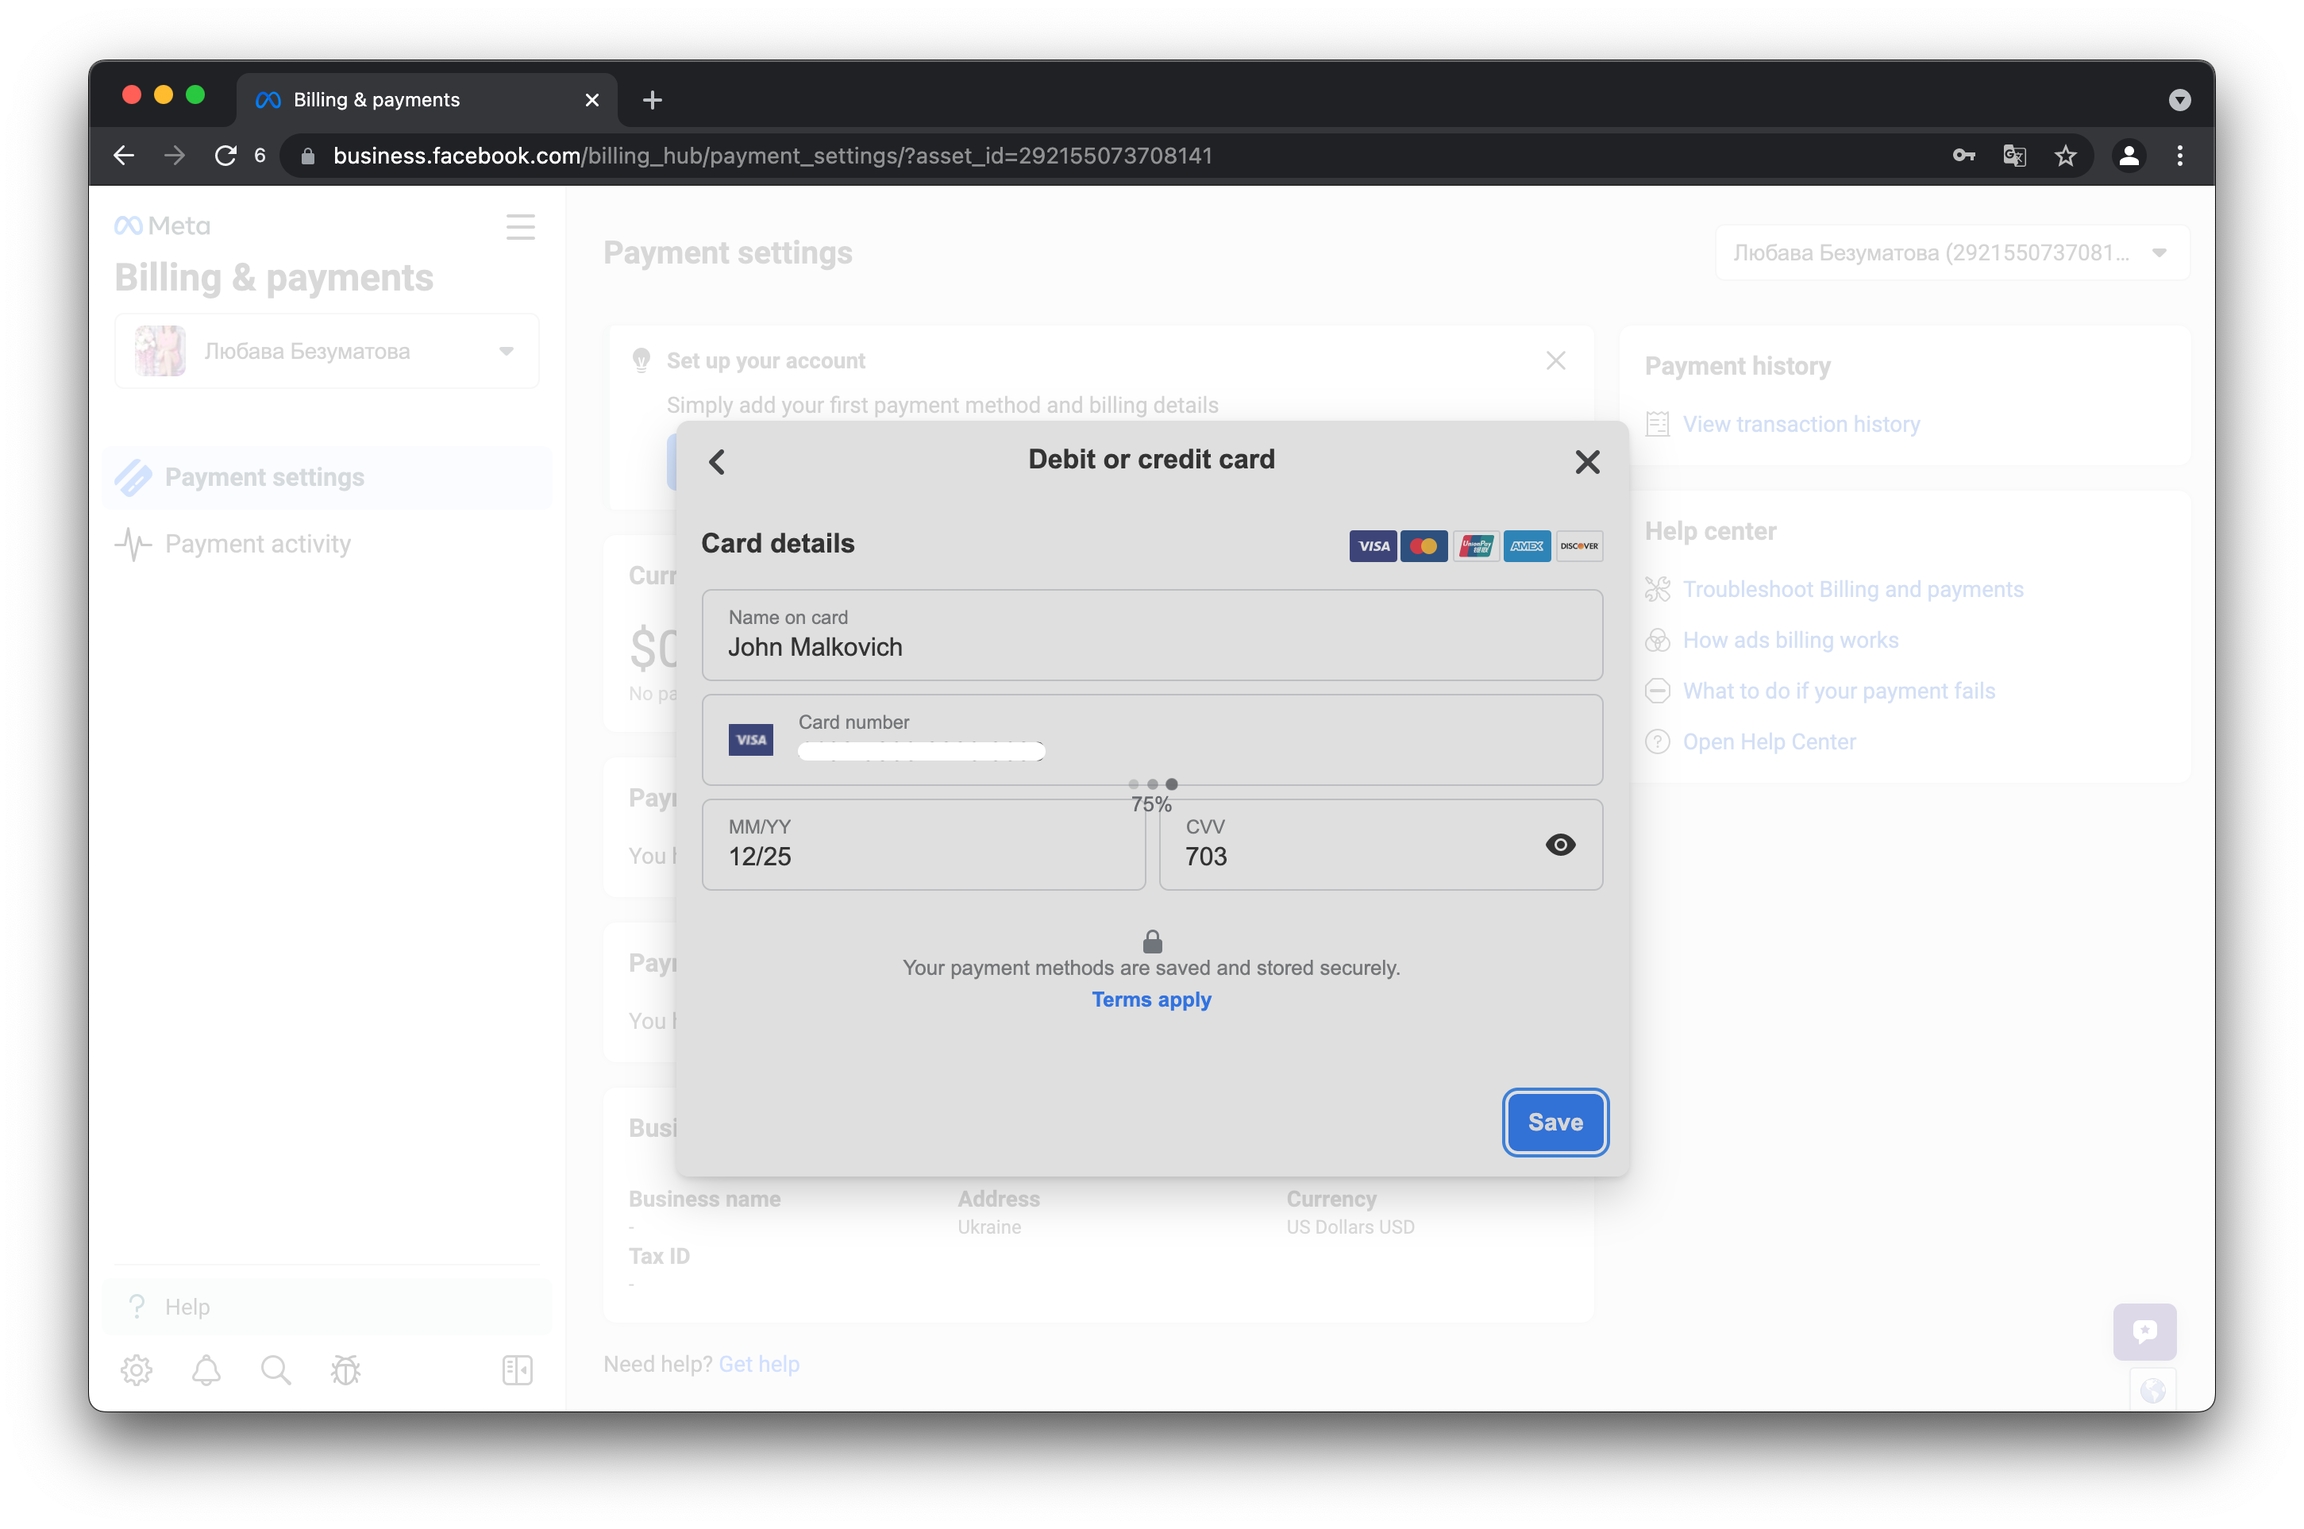Open the Terms apply link
The width and height of the screenshot is (2304, 1529).
[1151, 999]
